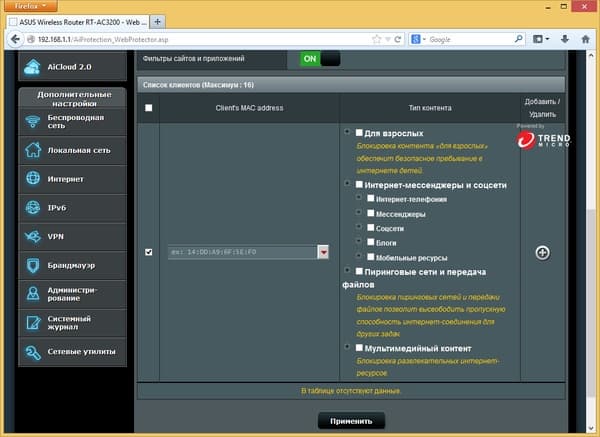Click the page vertical scrollbar thumb
The width and height of the screenshot is (600, 437).
pos(590,302)
